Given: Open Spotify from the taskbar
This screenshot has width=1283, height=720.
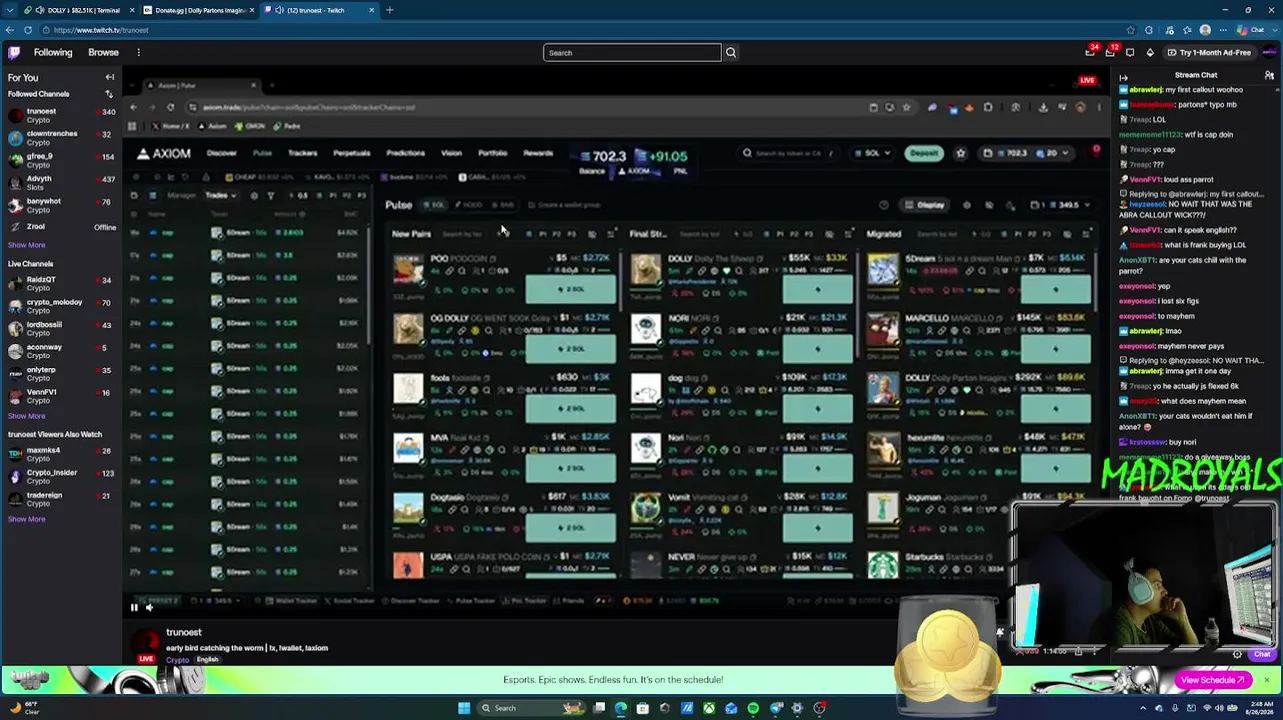Looking at the screenshot, I should (x=753, y=708).
